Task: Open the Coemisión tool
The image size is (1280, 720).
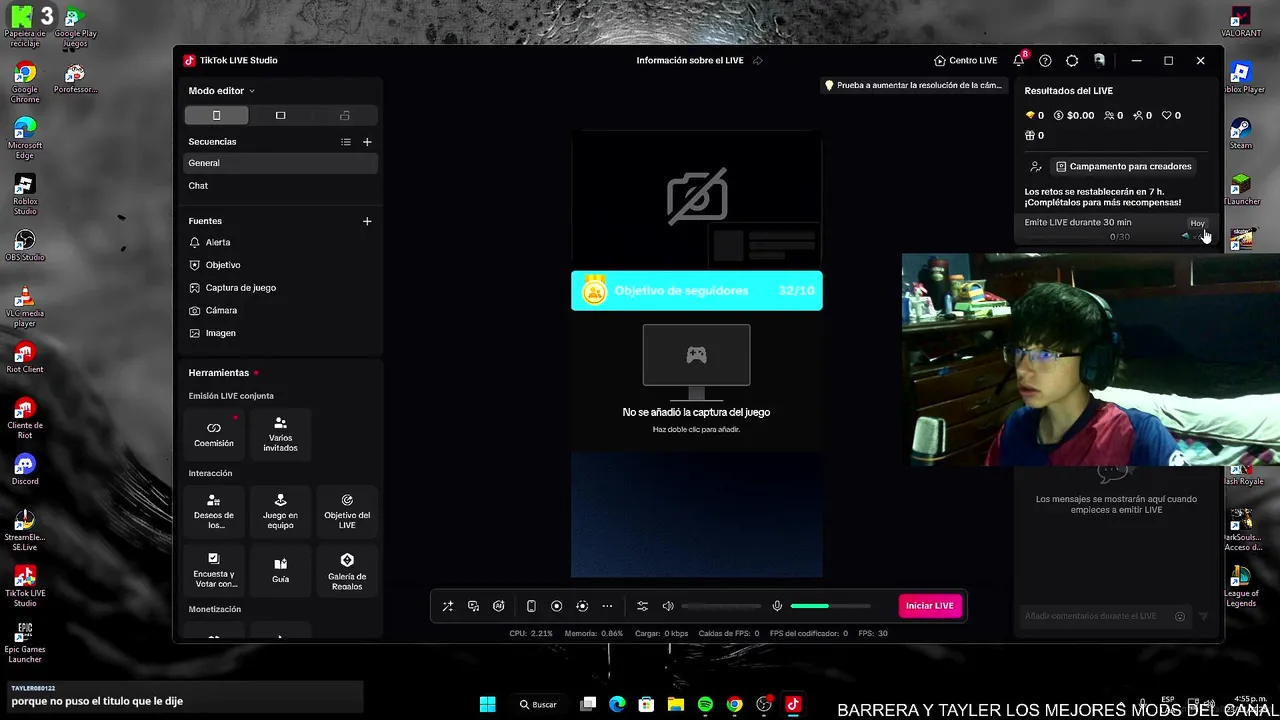Action: pyautogui.click(x=214, y=434)
